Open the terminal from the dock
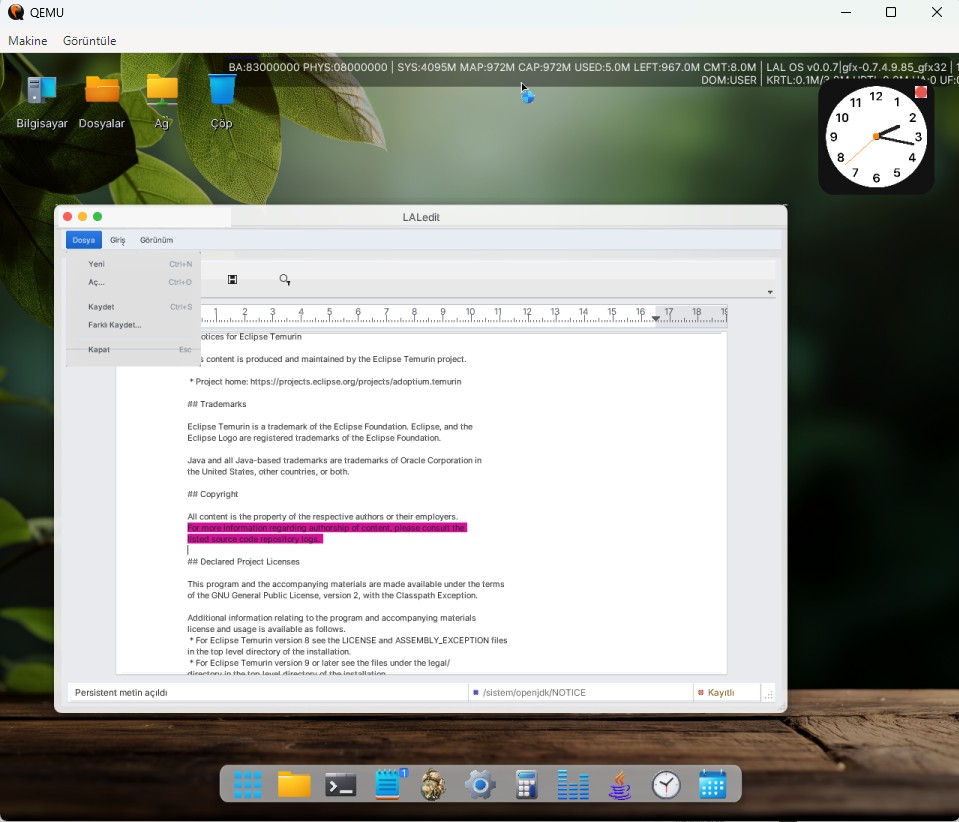This screenshot has width=959, height=822. tap(341, 785)
